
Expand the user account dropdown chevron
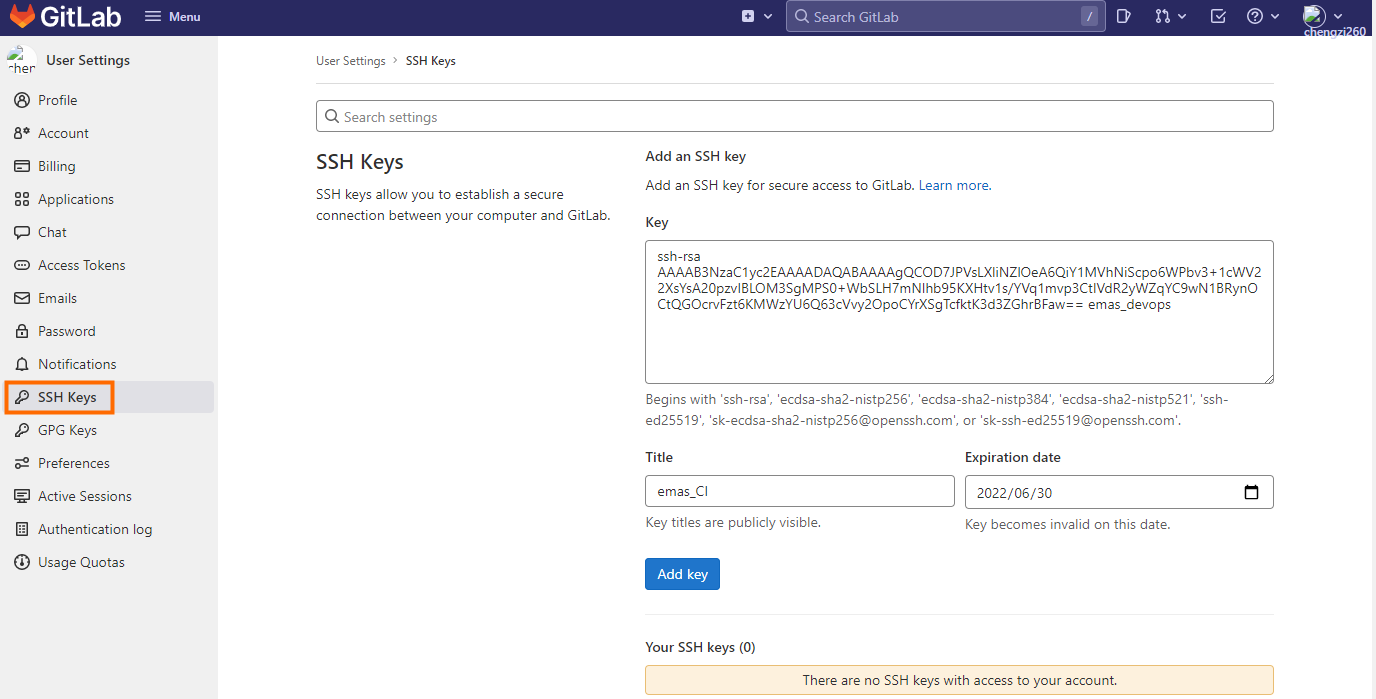point(1338,16)
